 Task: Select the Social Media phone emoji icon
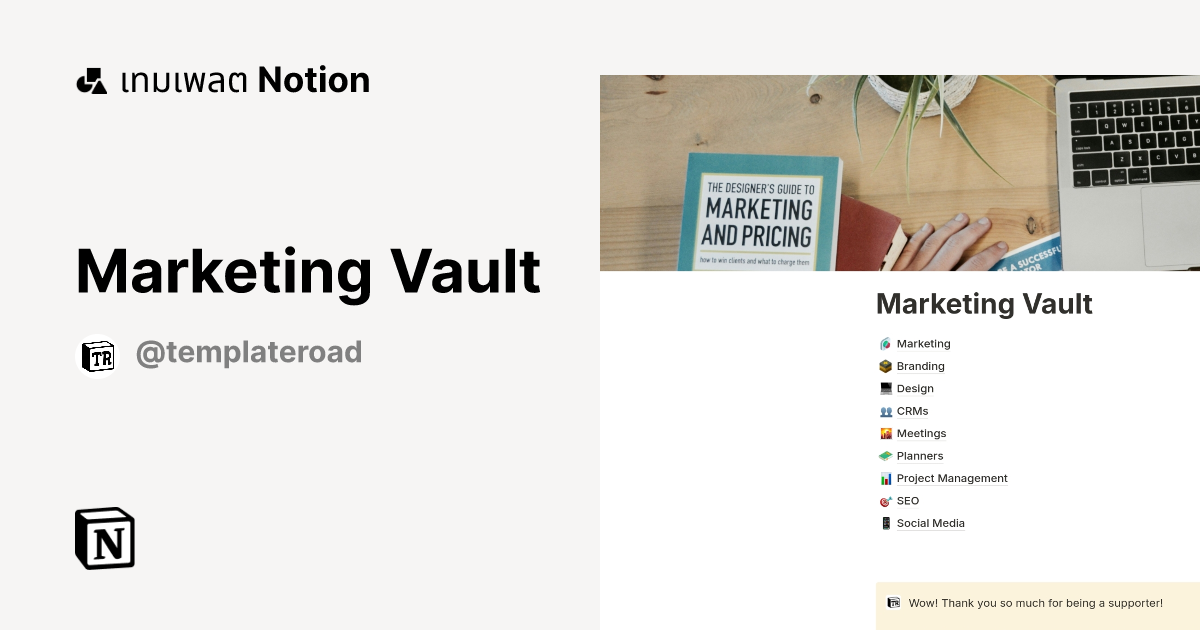pyautogui.click(x=885, y=523)
